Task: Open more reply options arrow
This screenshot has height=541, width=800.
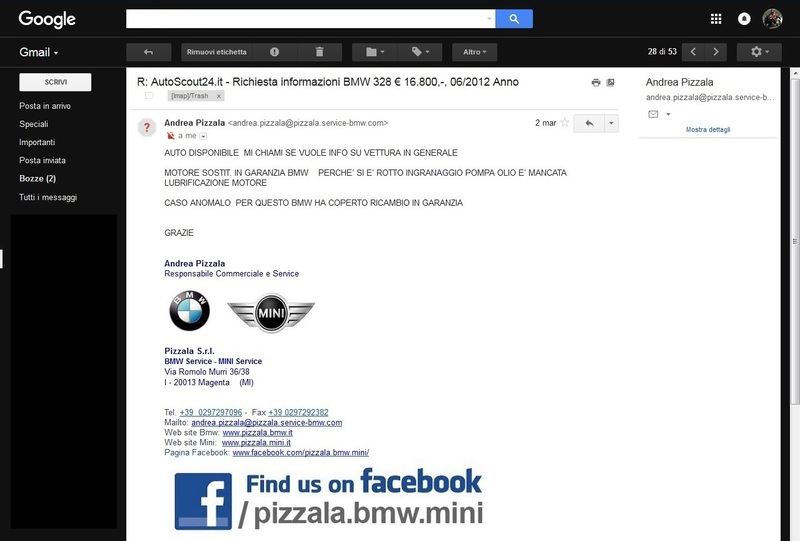Action: (x=611, y=123)
